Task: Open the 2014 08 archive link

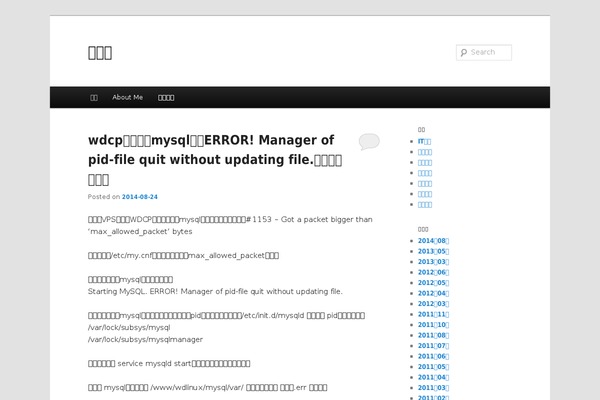Action: click(x=433, y=241)
